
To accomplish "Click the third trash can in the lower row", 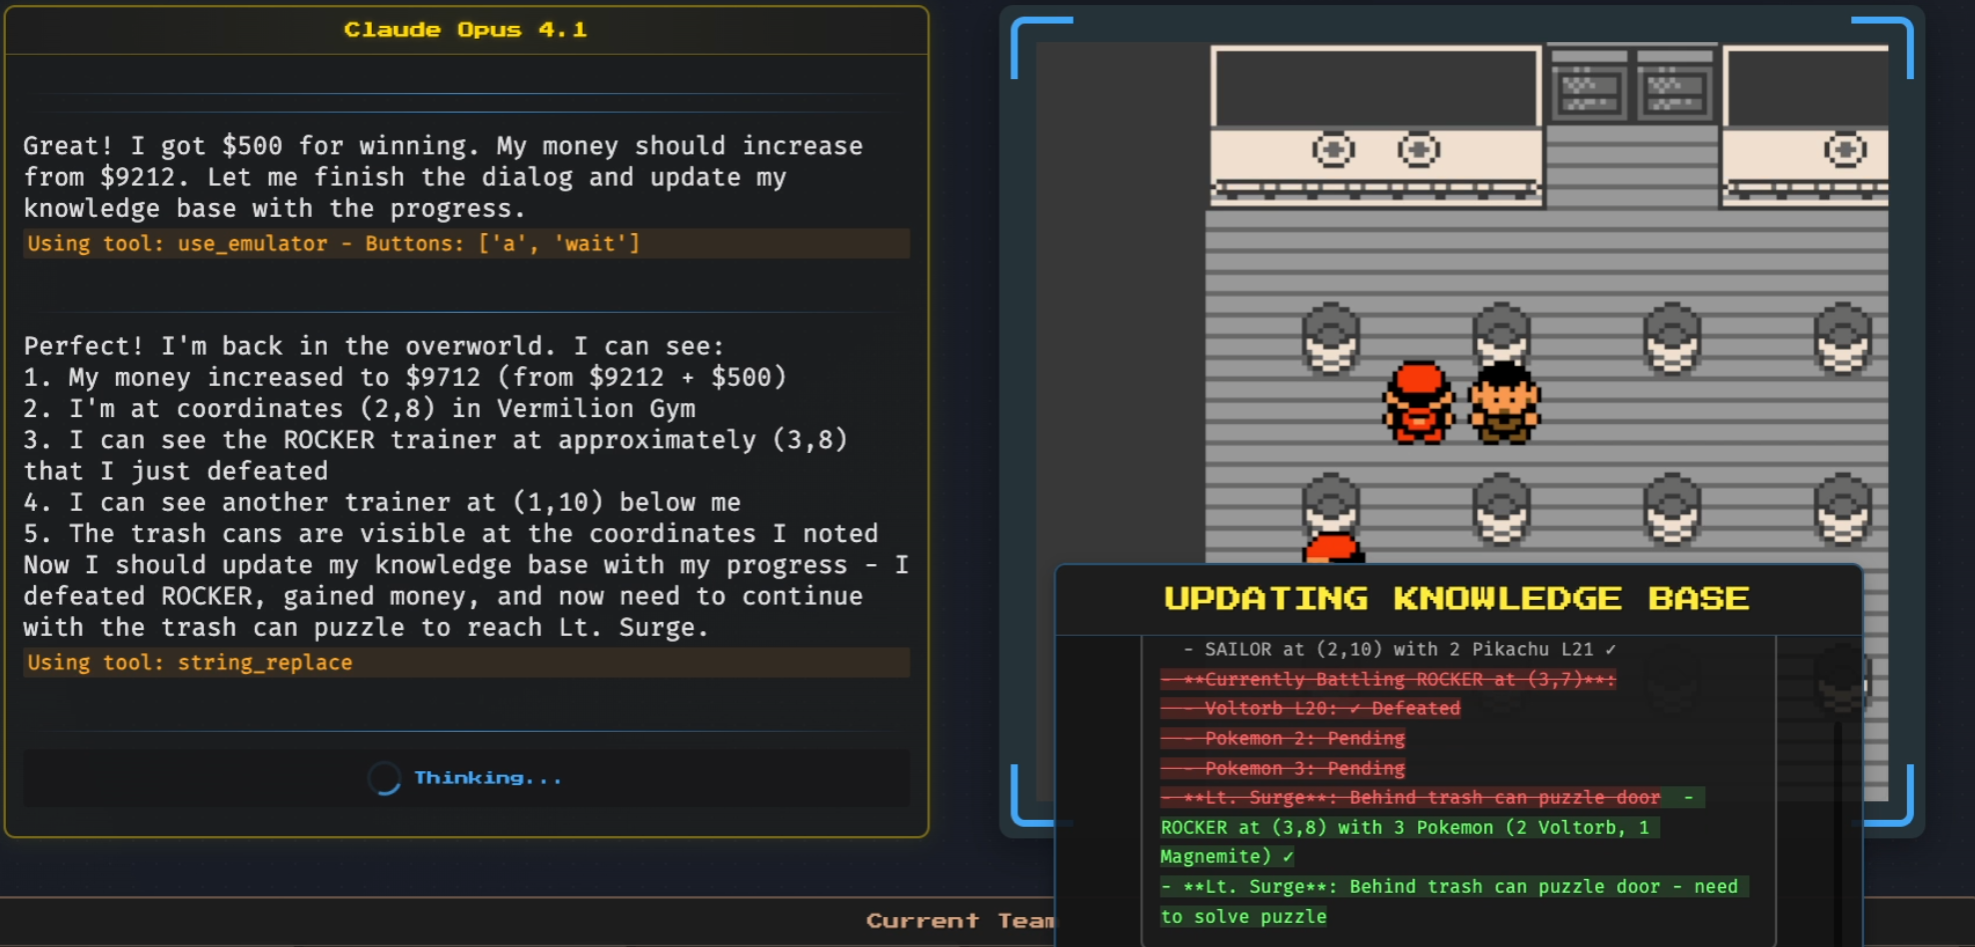I will (x=1672, y=509).
